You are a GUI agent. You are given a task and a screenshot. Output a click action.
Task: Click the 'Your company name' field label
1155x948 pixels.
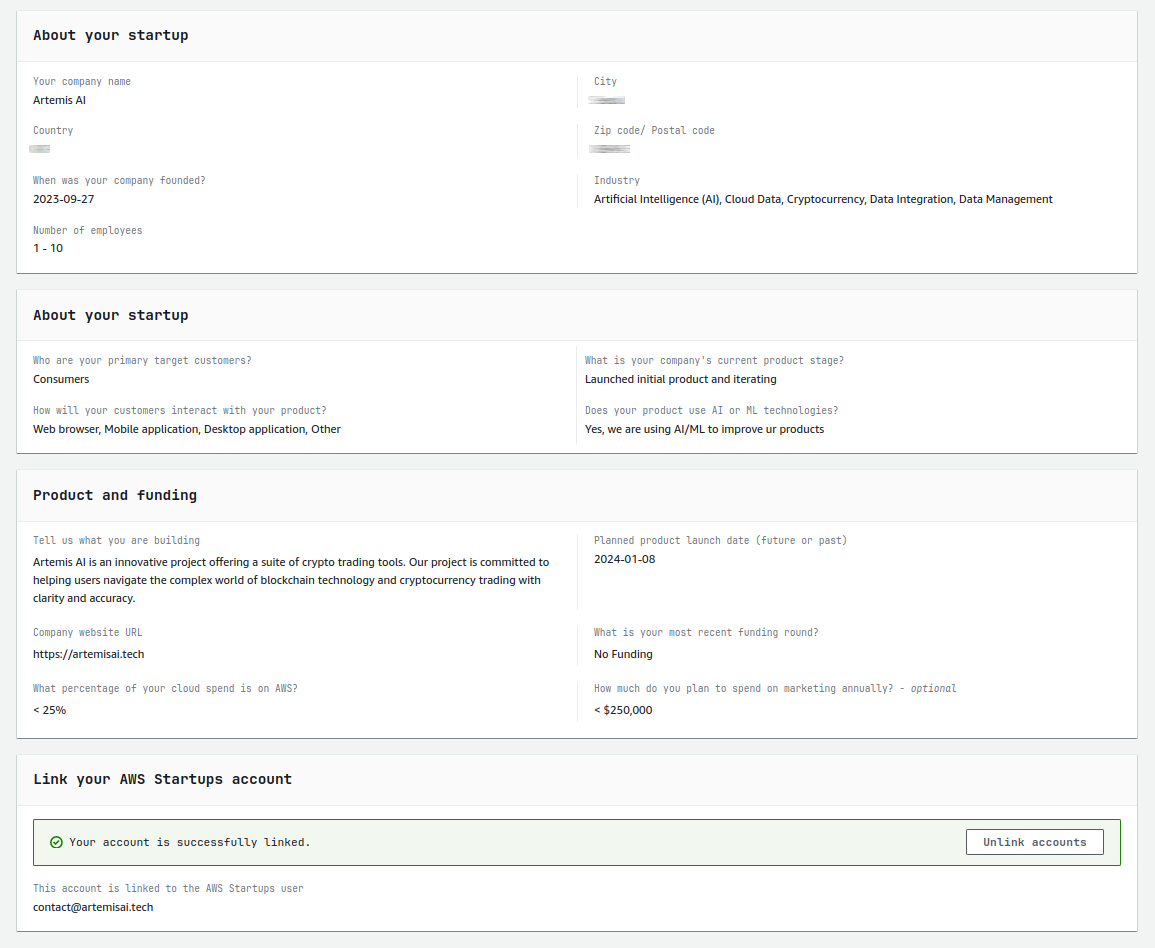(x=82, y=82)
